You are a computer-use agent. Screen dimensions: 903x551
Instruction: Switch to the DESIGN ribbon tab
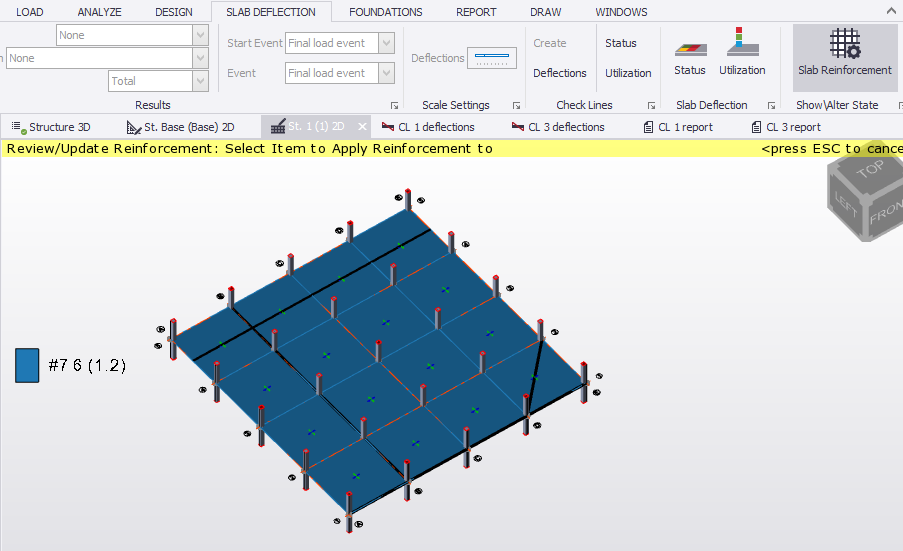(173, 12)
